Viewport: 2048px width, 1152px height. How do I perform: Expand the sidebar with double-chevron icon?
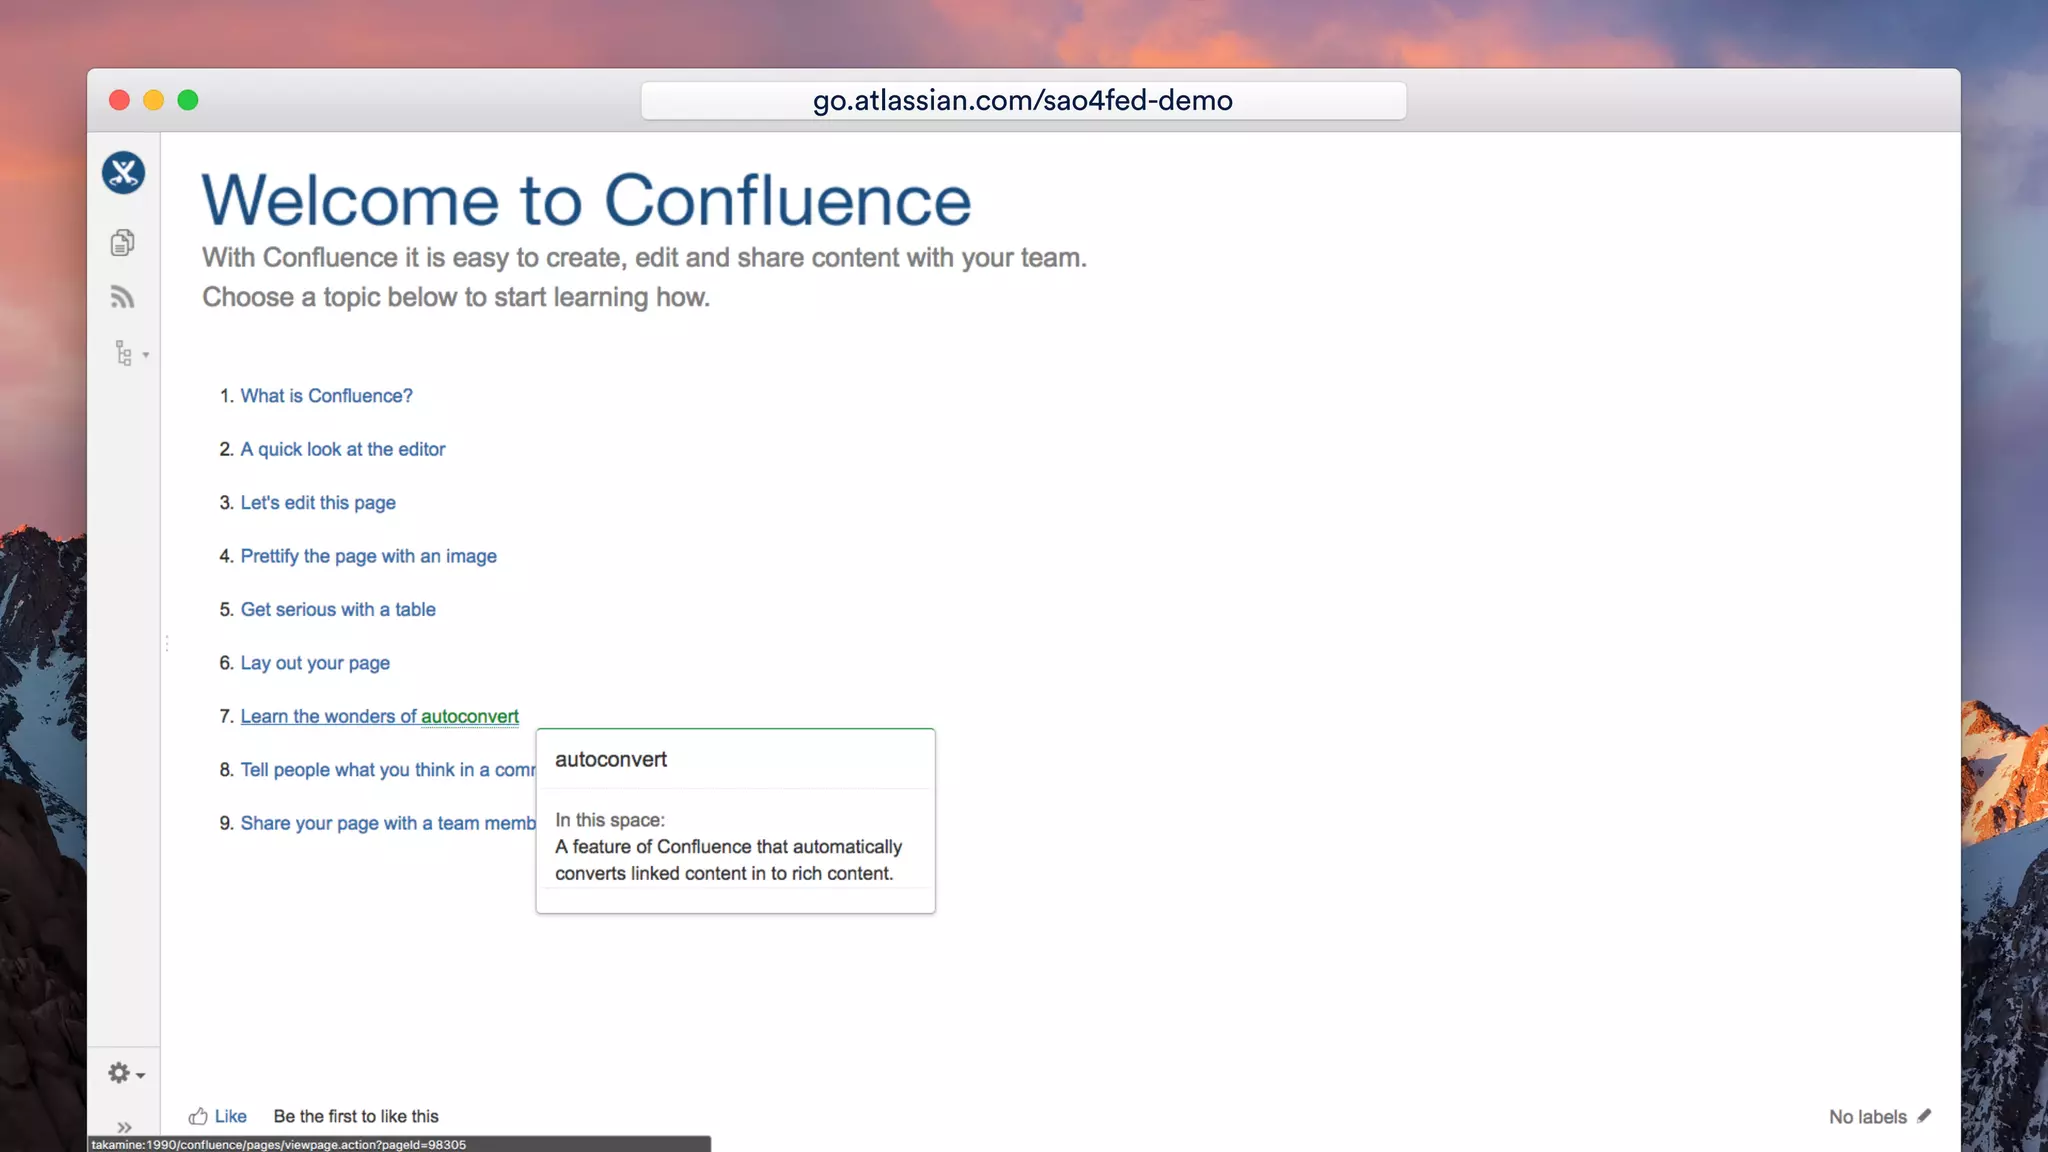pos(124,1127)
